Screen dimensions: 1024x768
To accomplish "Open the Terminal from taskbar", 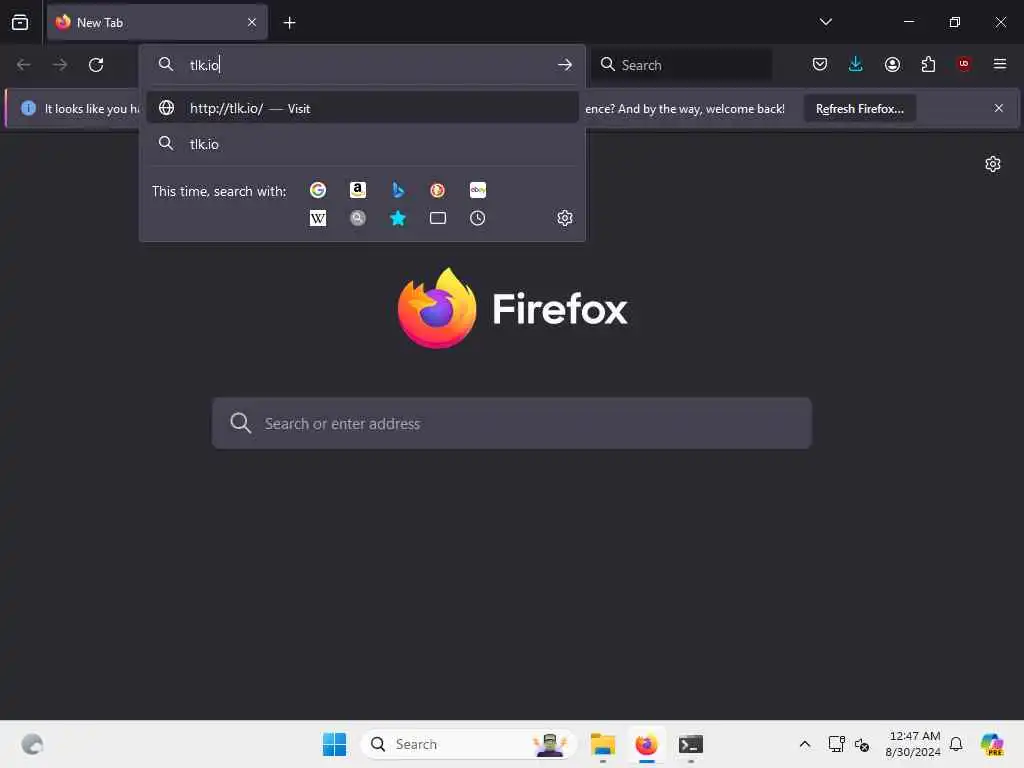I will (690, 744).
